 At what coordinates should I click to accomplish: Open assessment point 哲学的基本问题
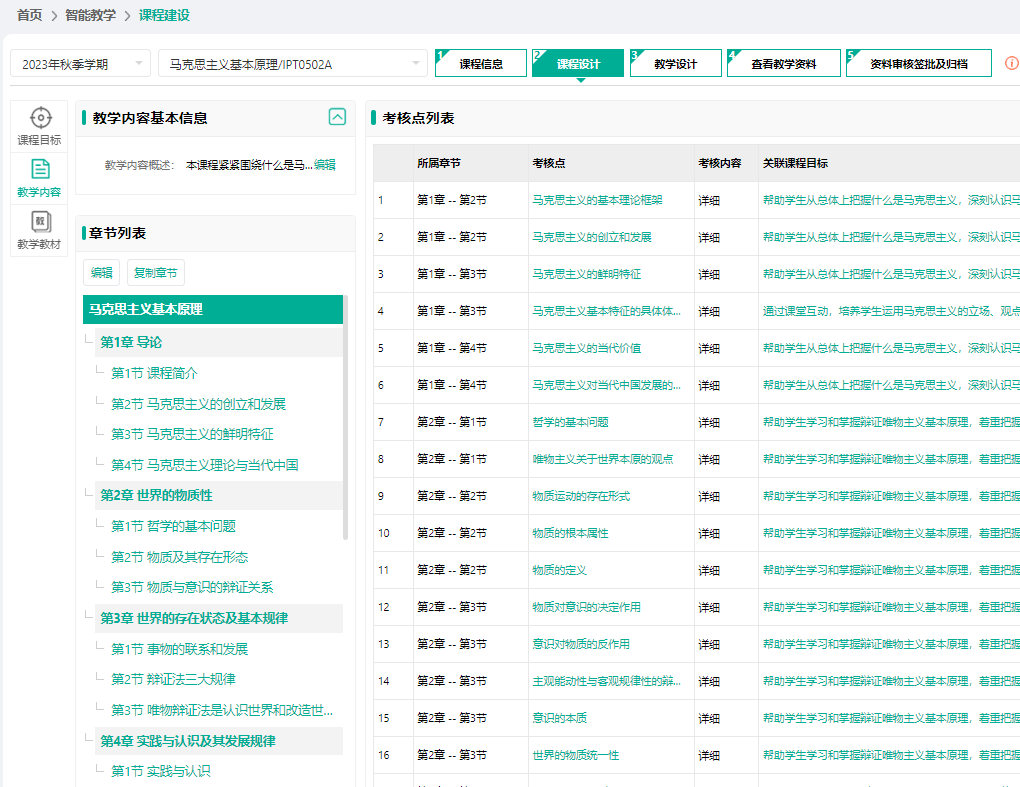click(x=570, y=422)
